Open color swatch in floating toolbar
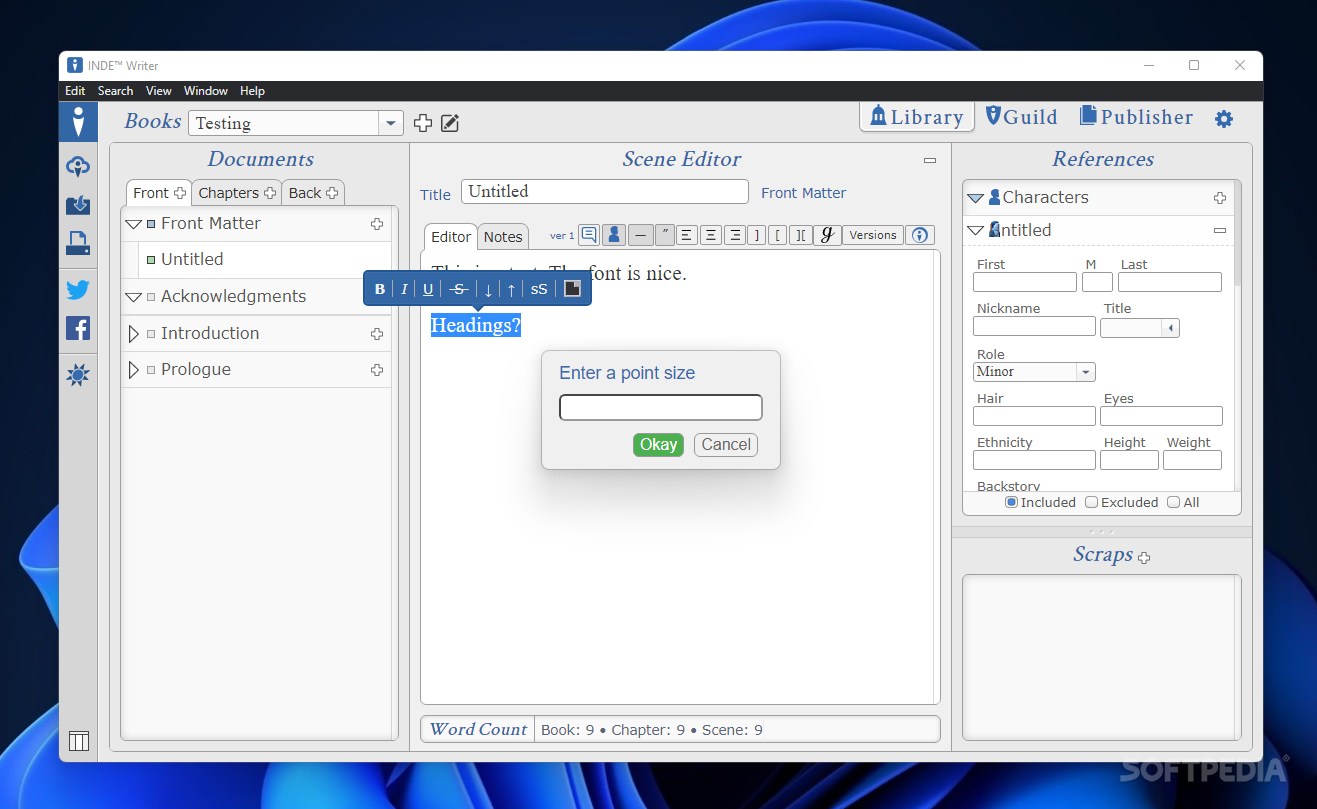 point(573,289)
